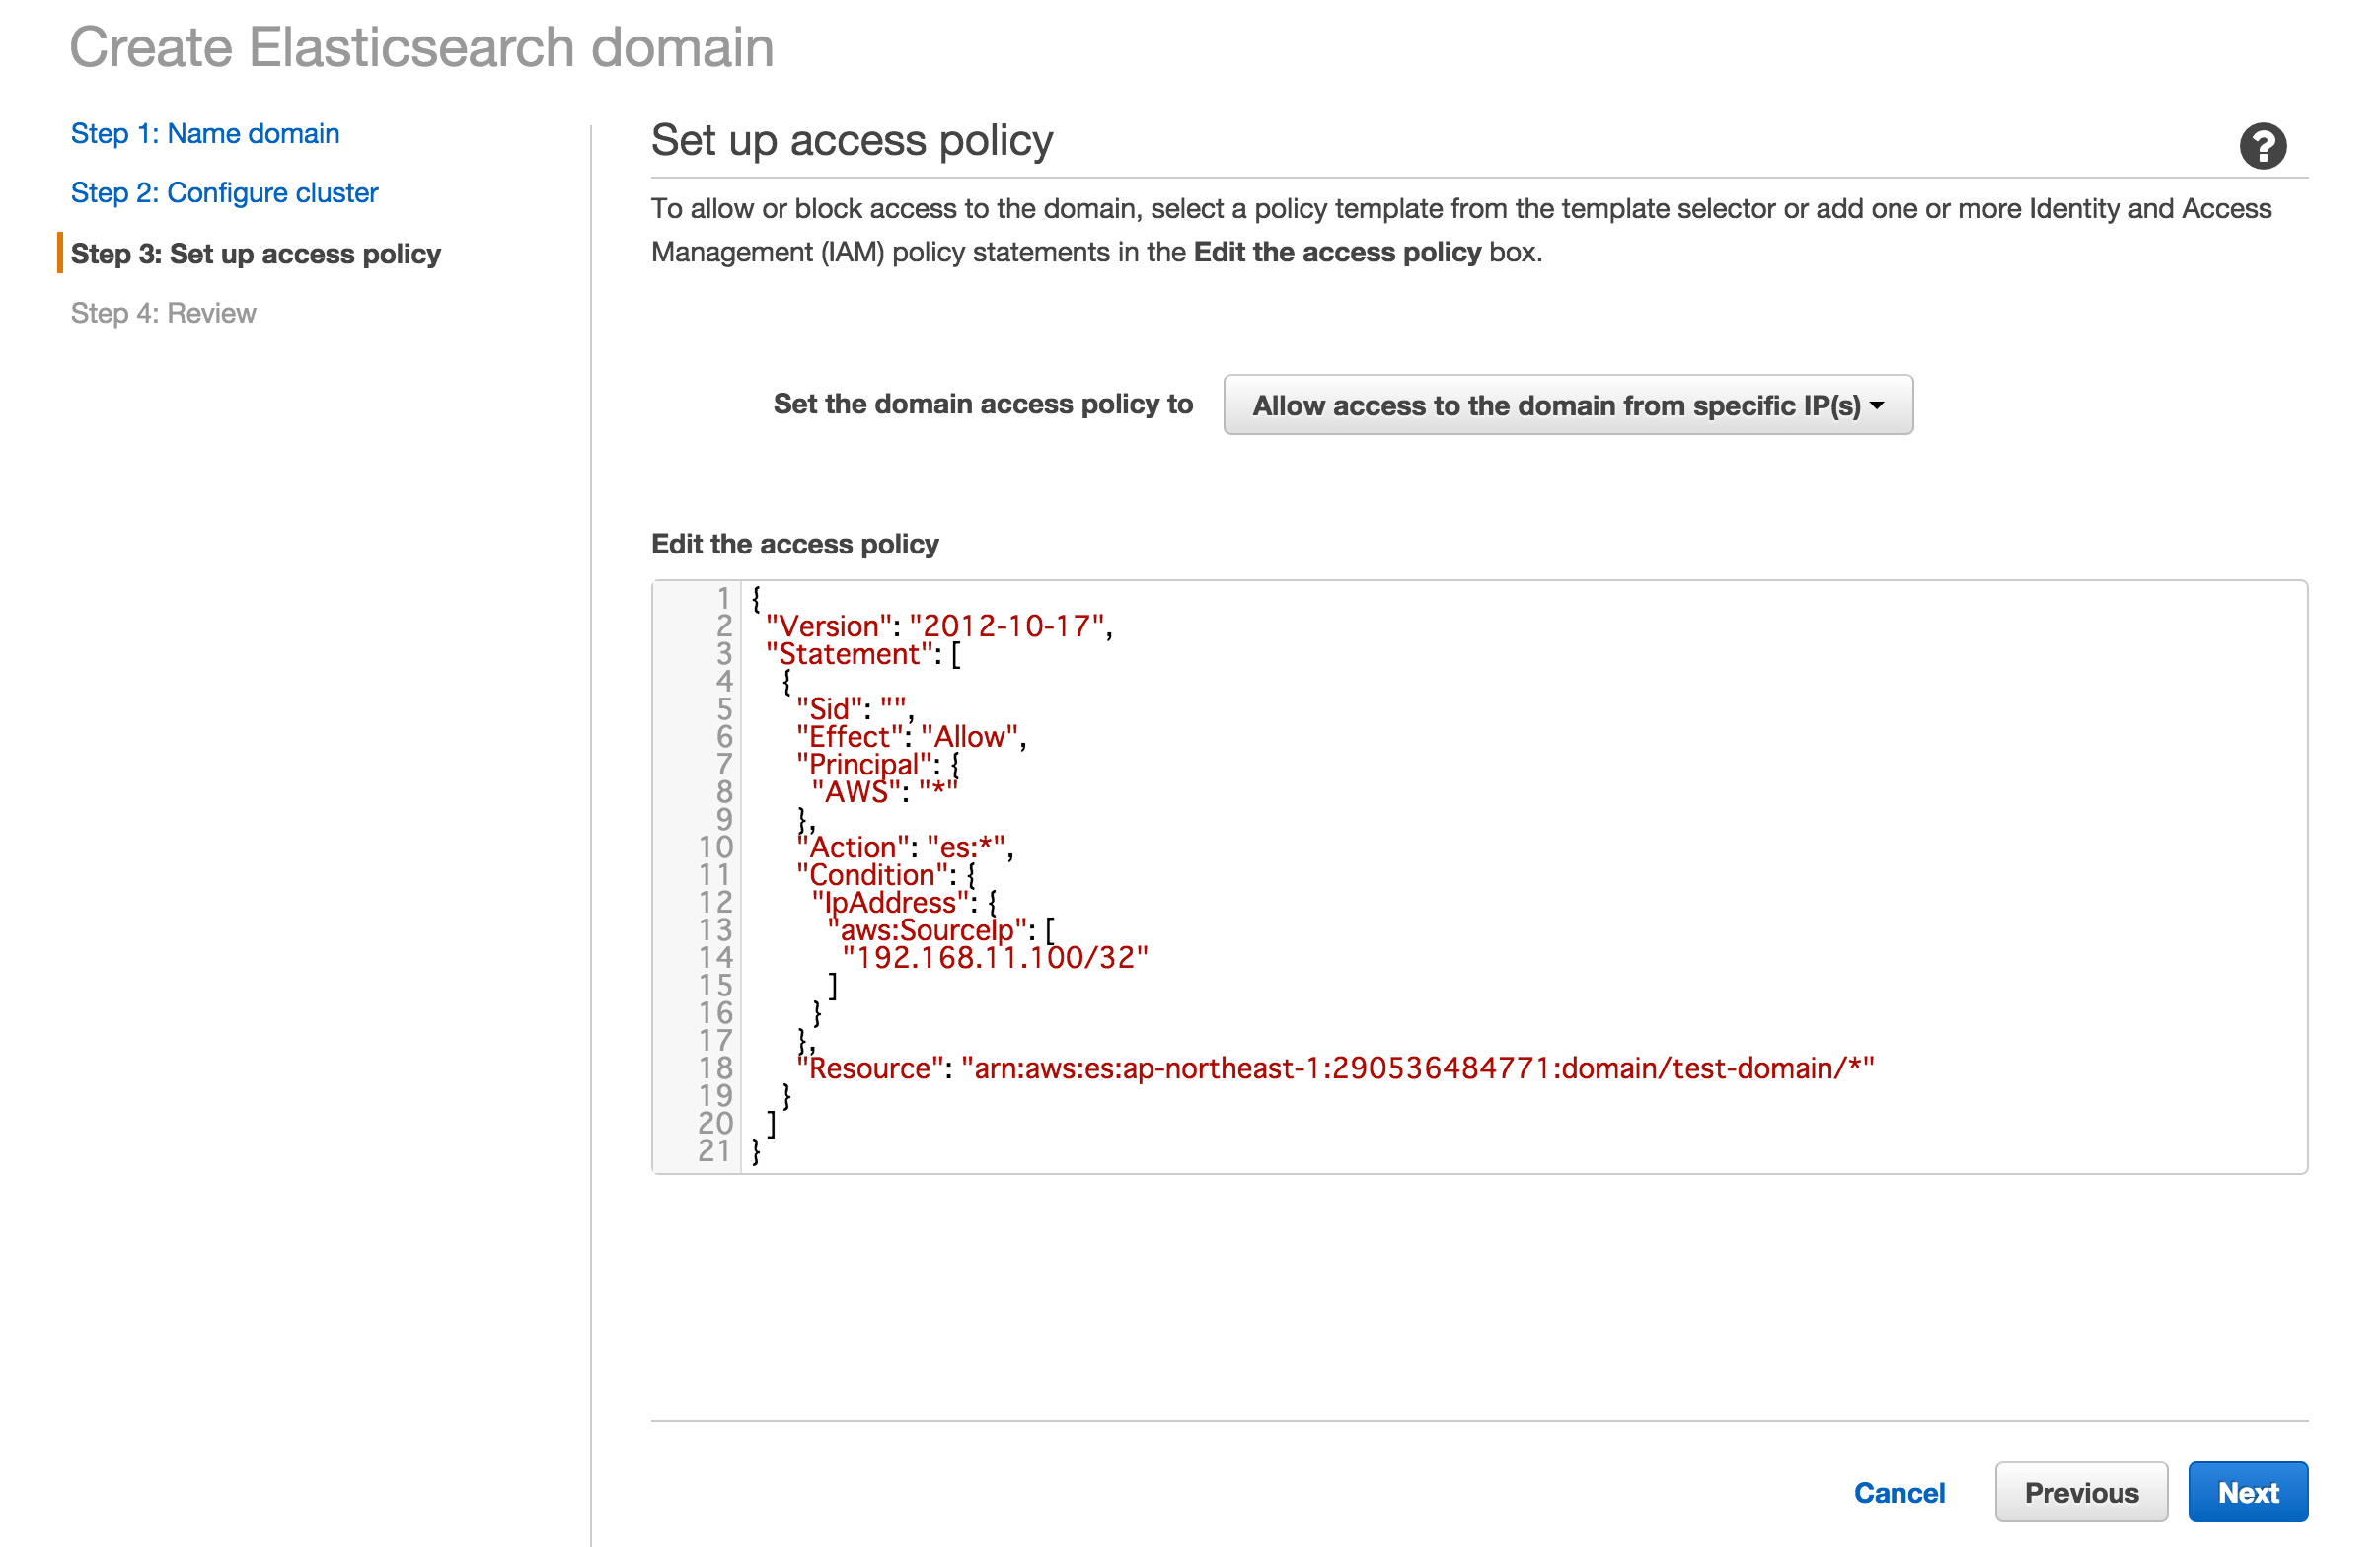The height and width of the screenshot is (1547, 2380).
Task: Click the Resource ARN line in the editor
Action: (x=1335, y=1067)
